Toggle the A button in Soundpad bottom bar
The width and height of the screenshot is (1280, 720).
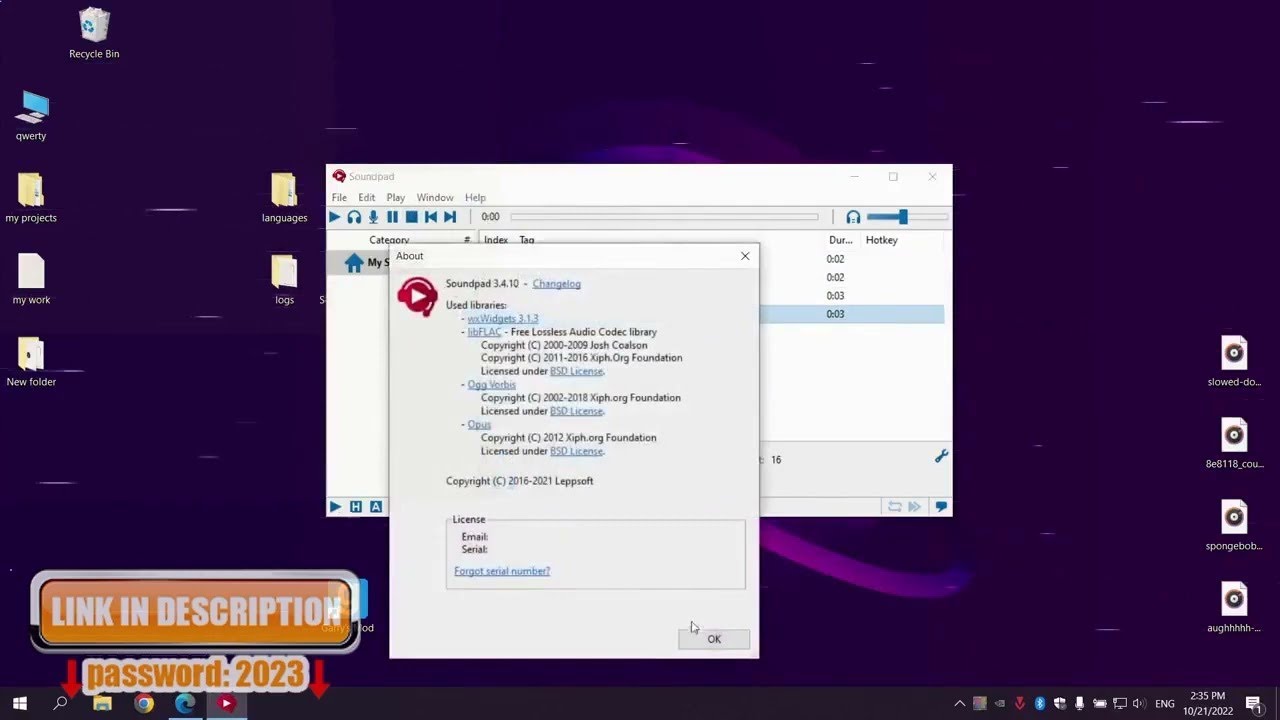pyautogui.click(x=376, y=507)
